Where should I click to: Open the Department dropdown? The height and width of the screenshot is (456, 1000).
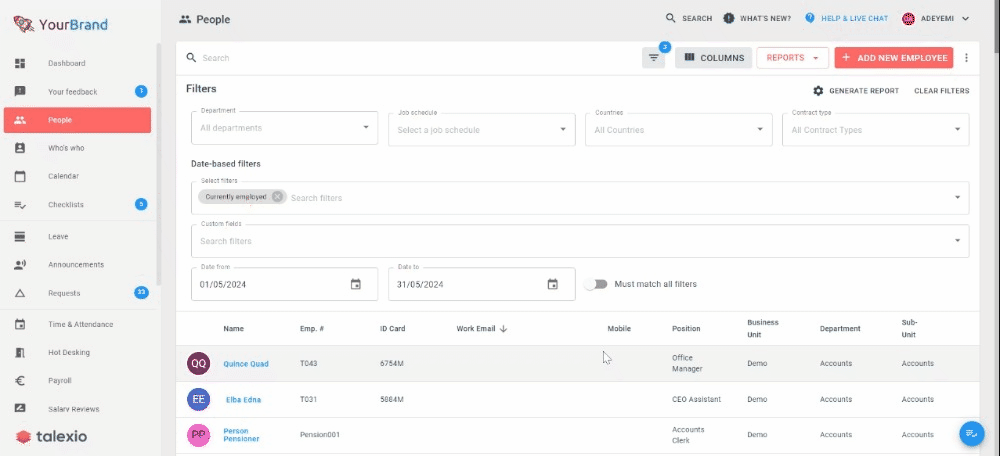(x=284, y=128)
